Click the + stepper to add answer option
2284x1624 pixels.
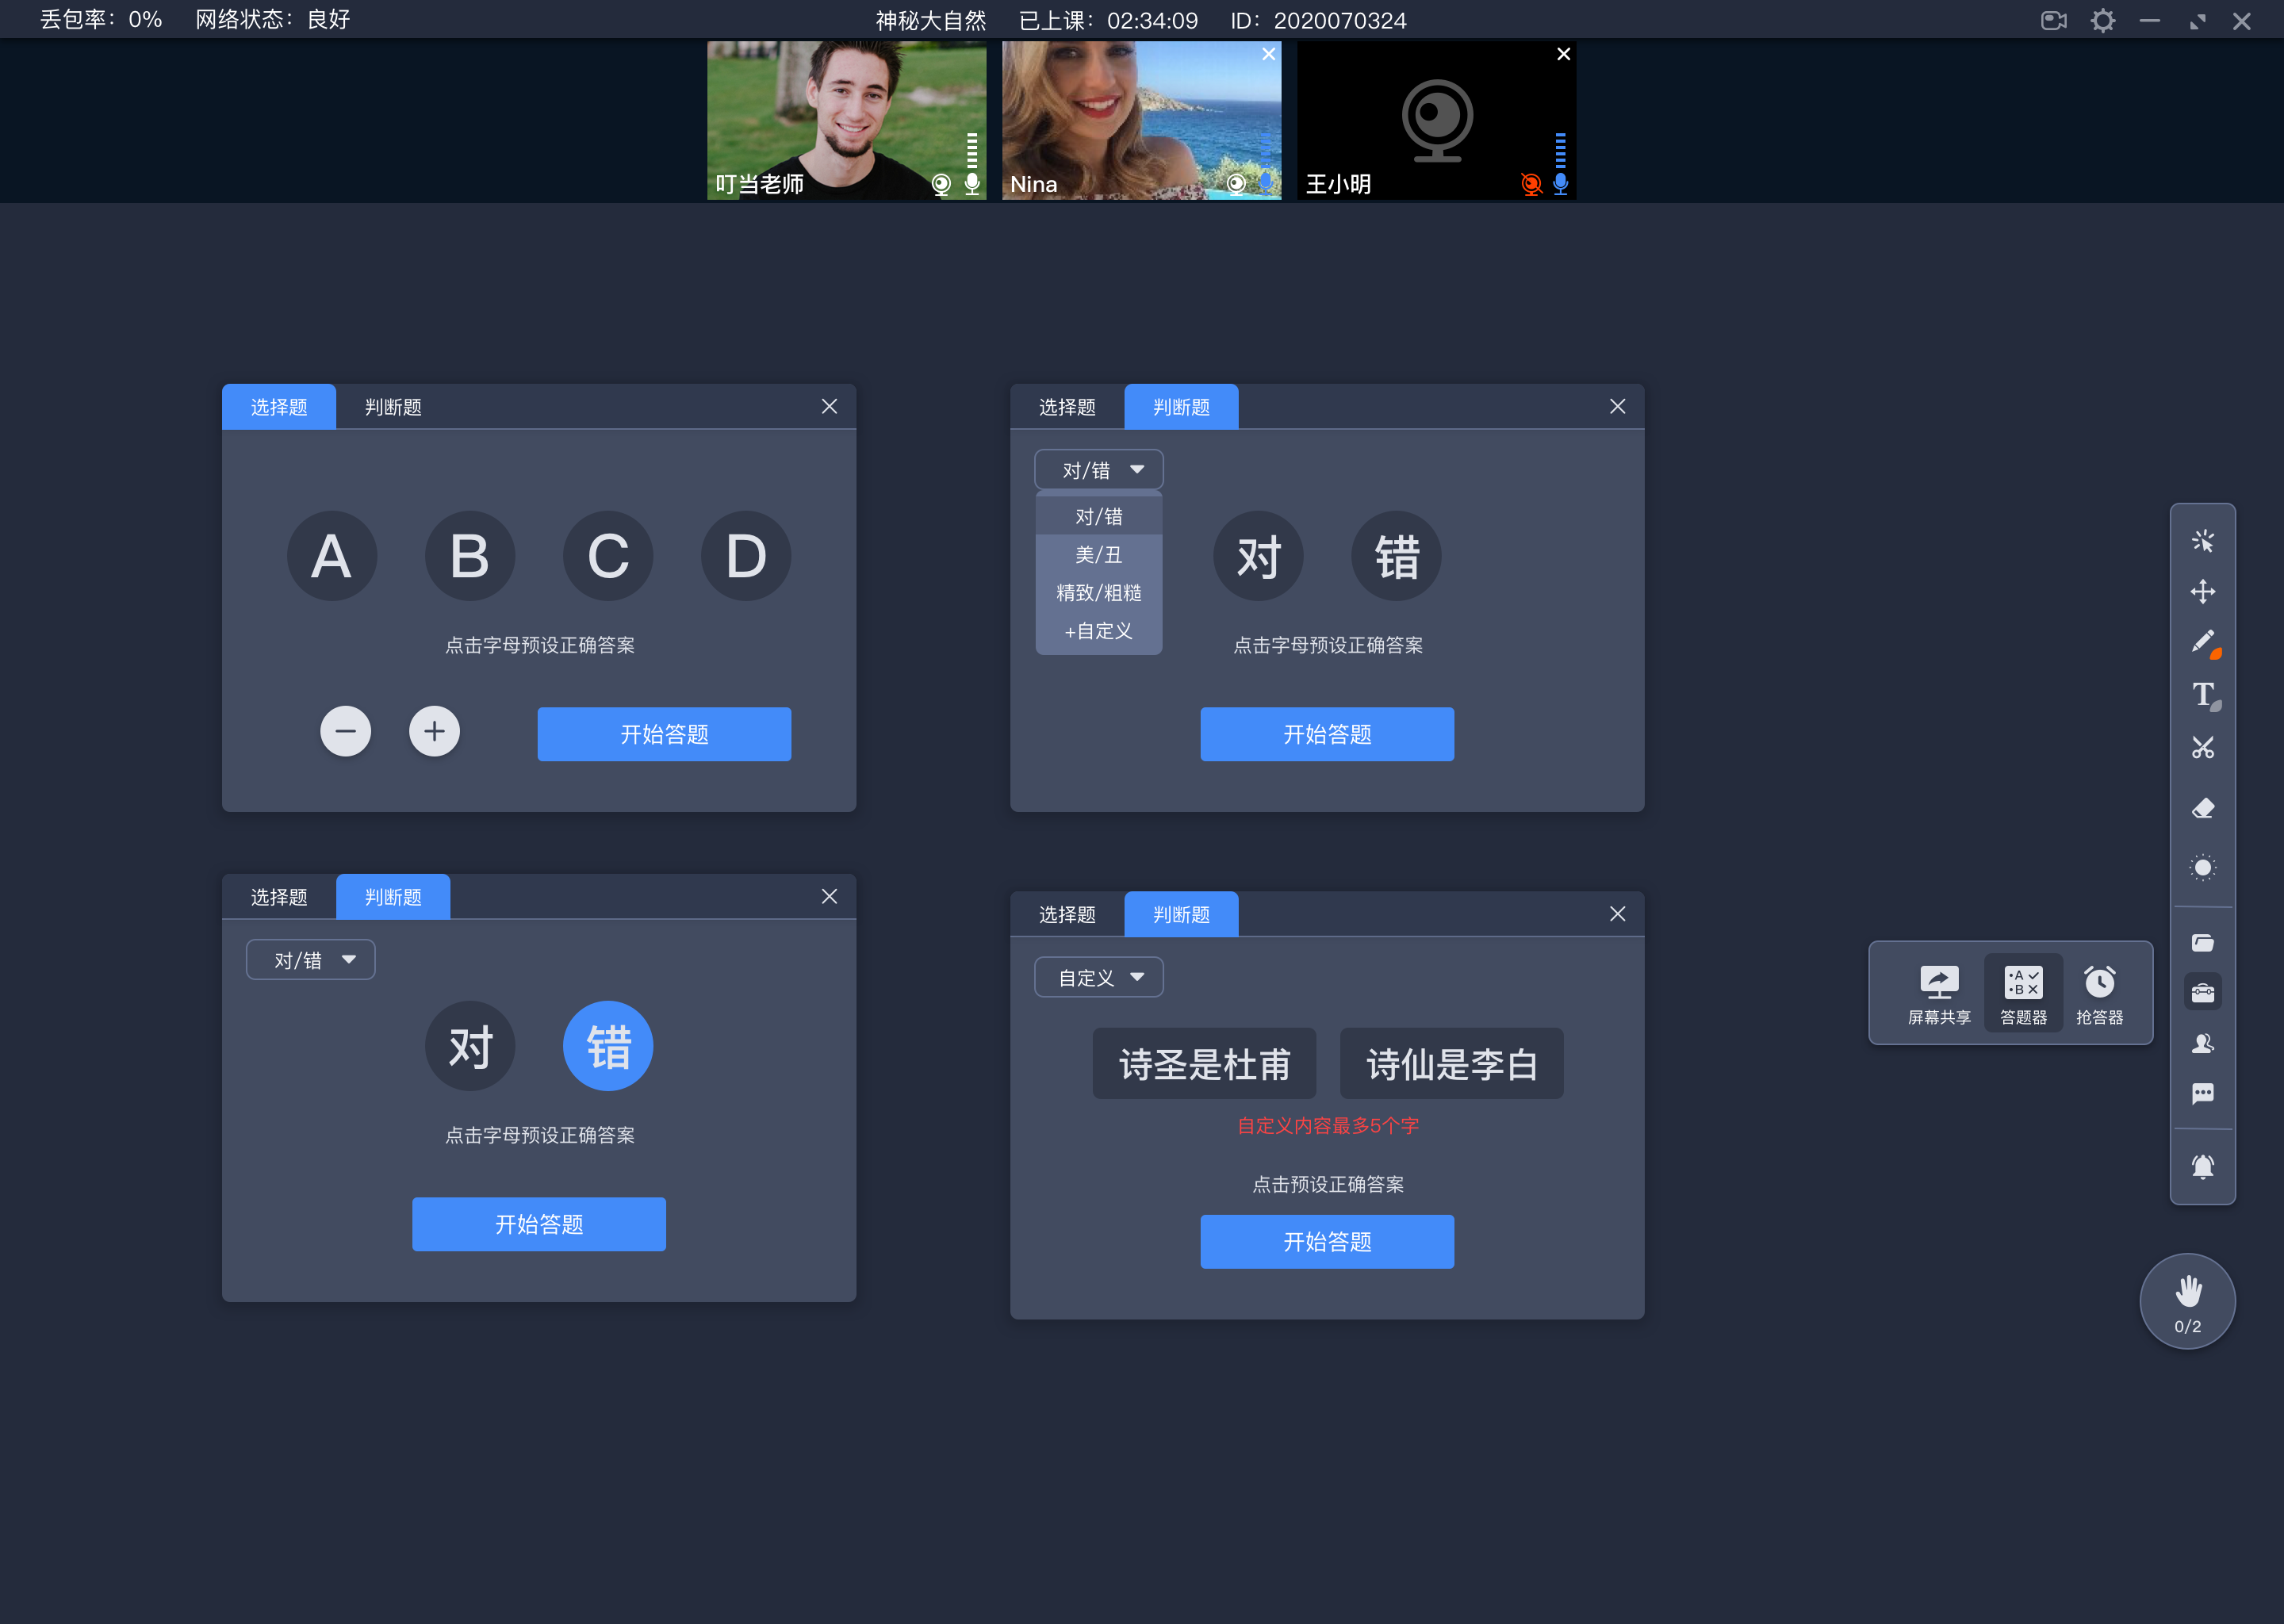pyautogui.click(x=435, y=733)
